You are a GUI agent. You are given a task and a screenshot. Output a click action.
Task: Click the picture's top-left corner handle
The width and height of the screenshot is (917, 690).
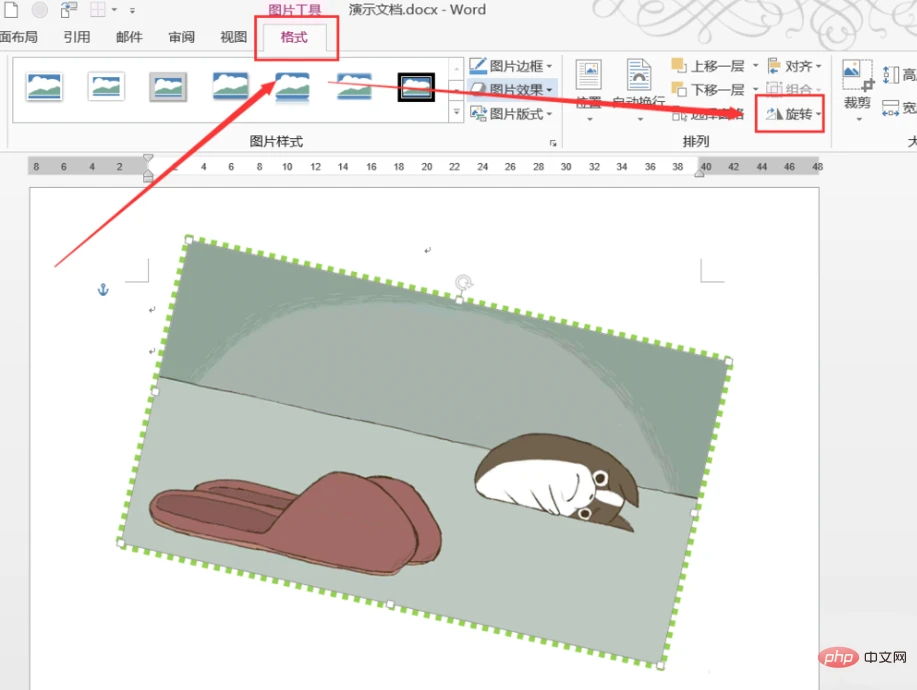(188, 240)
